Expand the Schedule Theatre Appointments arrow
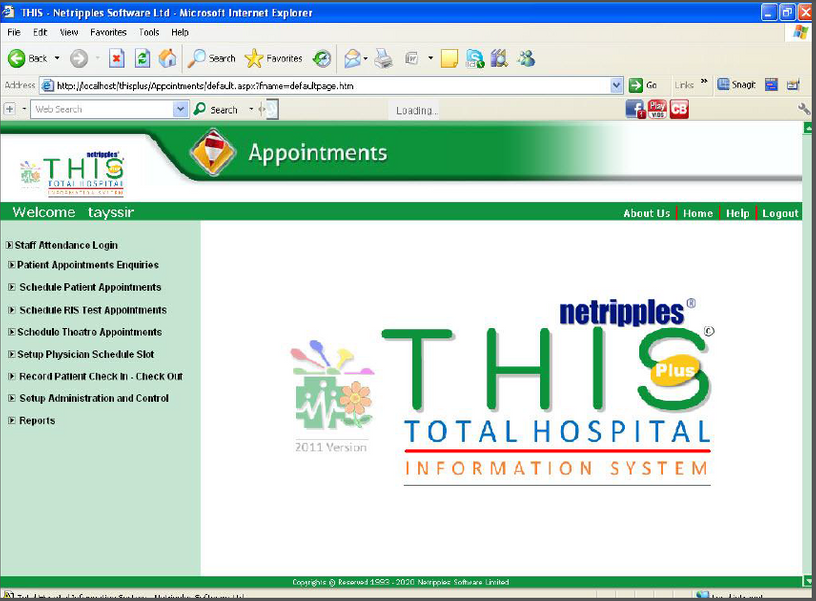The height and width of the screenshot is (601, 816). [12, 332]
